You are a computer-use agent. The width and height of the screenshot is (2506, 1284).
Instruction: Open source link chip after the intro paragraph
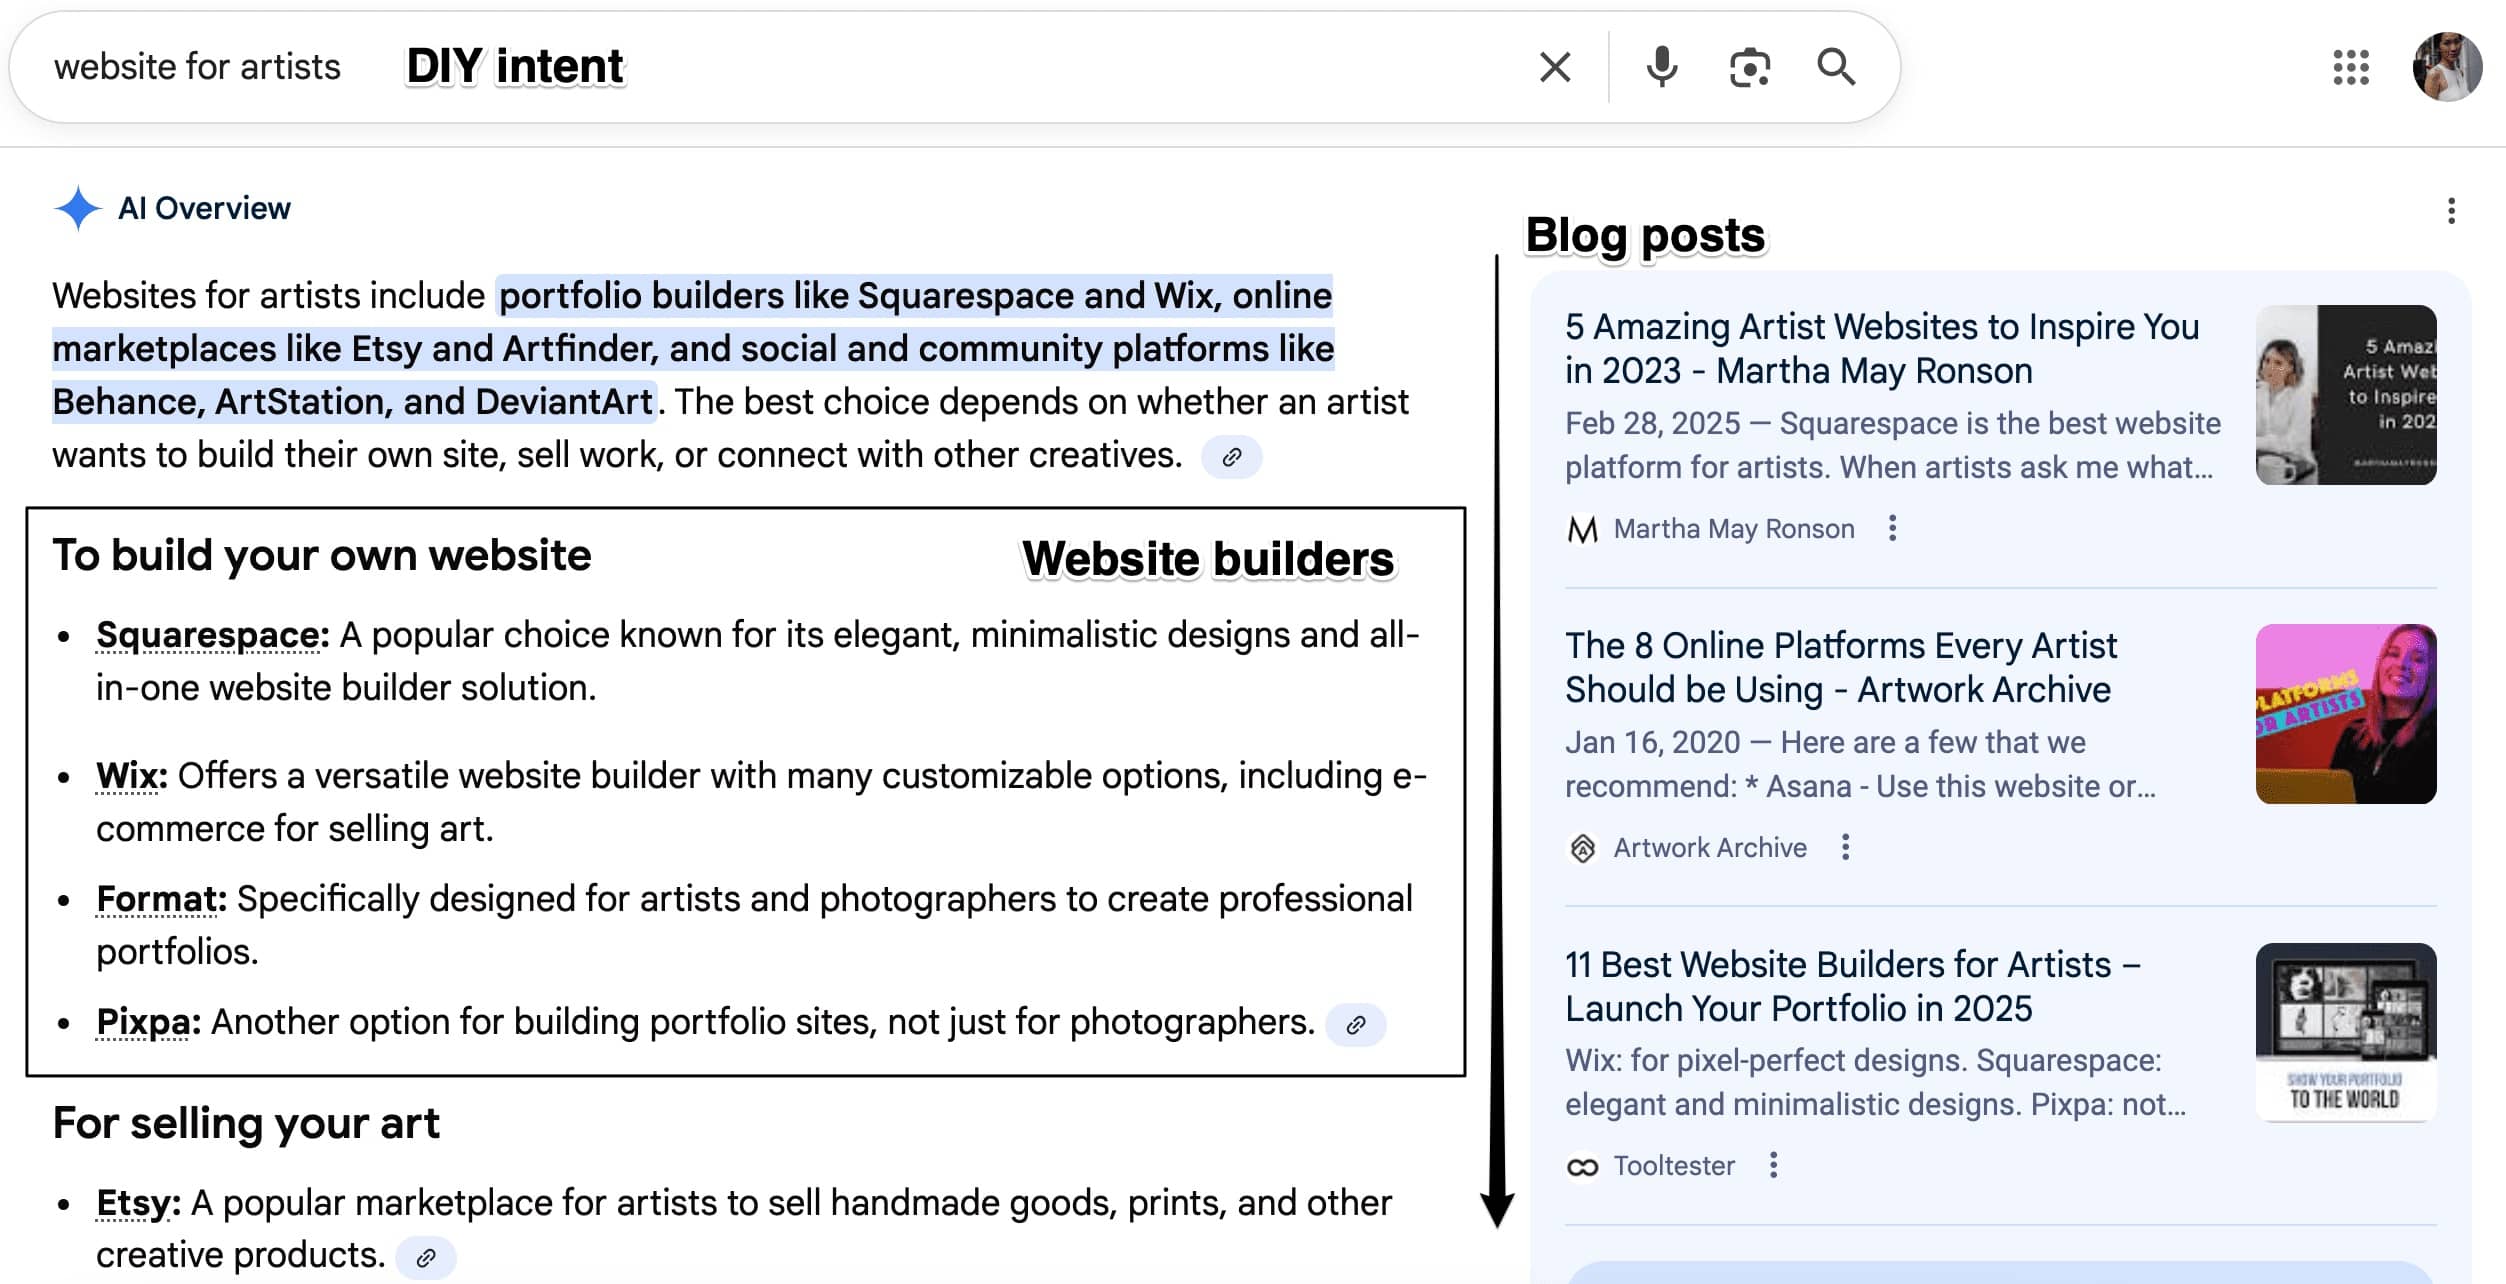coord(1232,457)
